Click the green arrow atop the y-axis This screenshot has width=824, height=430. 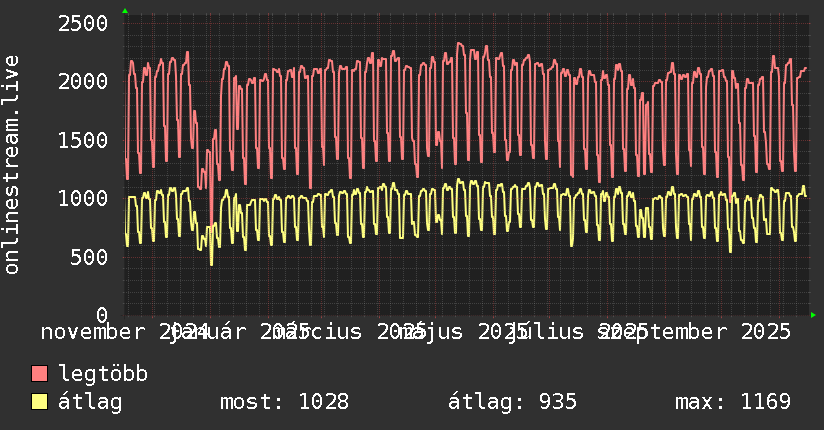[x=125, y=11]
